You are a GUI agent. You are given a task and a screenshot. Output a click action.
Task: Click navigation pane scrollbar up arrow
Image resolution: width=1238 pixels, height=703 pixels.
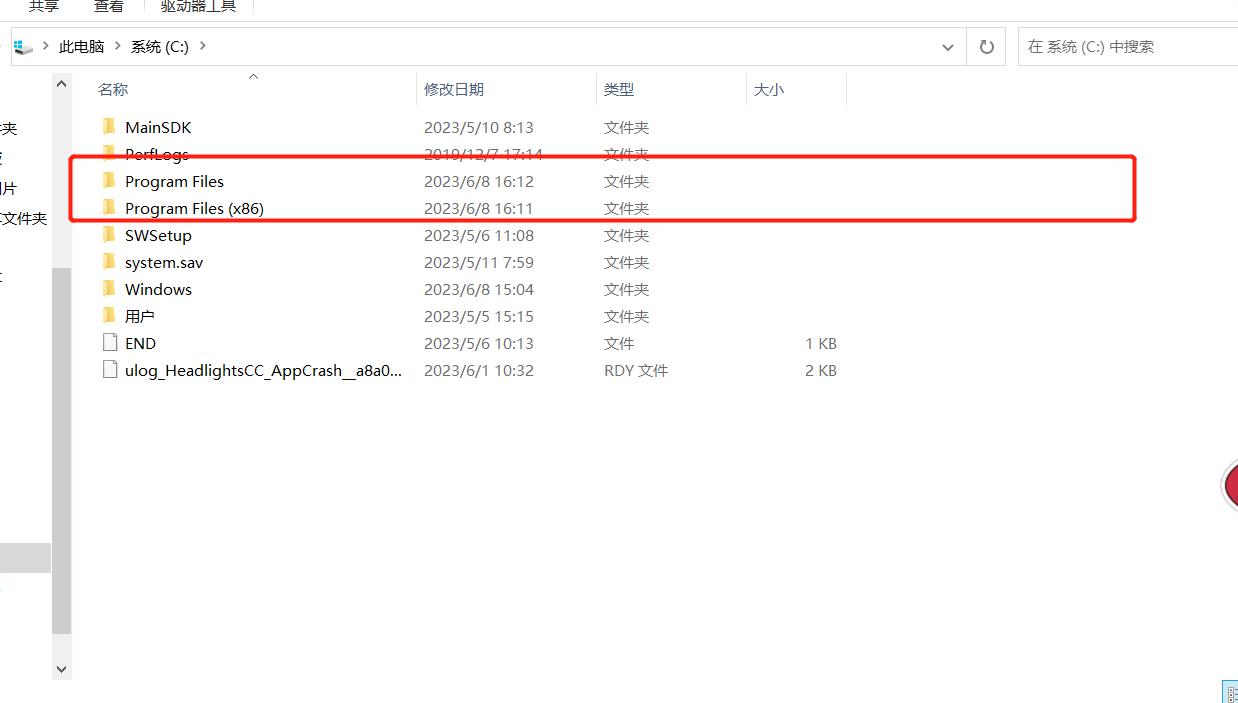coord(61,85)
